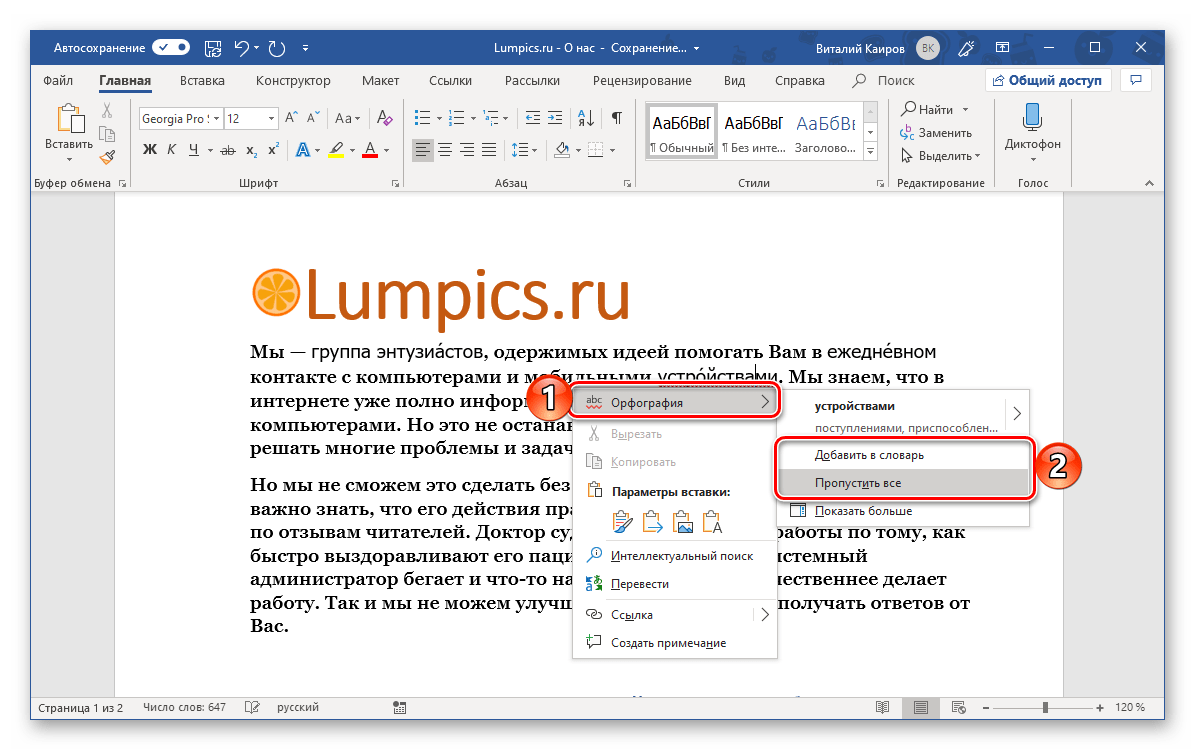Image resolution: width=1195 pixels, height=750 pixels.
Task: Toggle the Автосохранение switch
Action: 171,47
